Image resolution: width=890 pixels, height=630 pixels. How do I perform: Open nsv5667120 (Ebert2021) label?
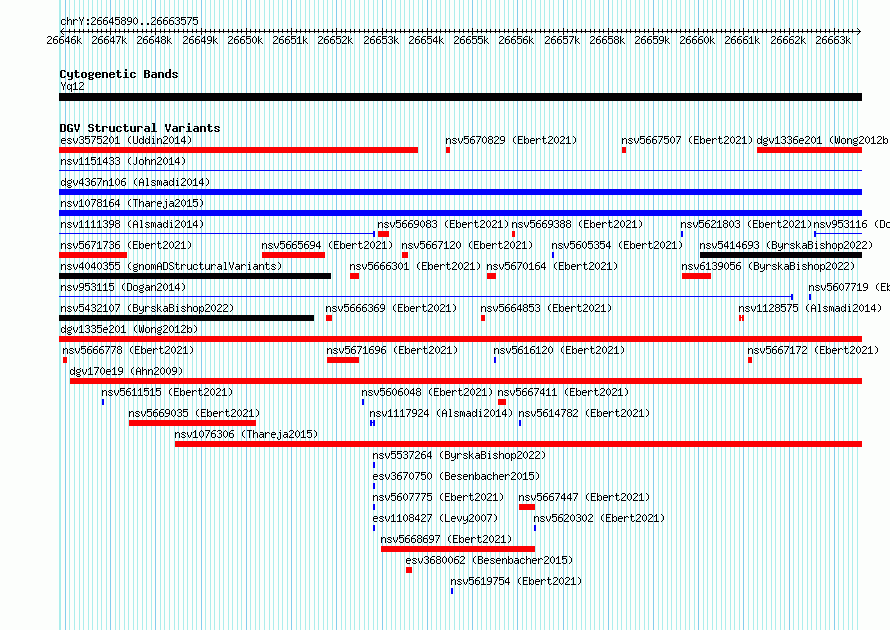pos(467,245)
